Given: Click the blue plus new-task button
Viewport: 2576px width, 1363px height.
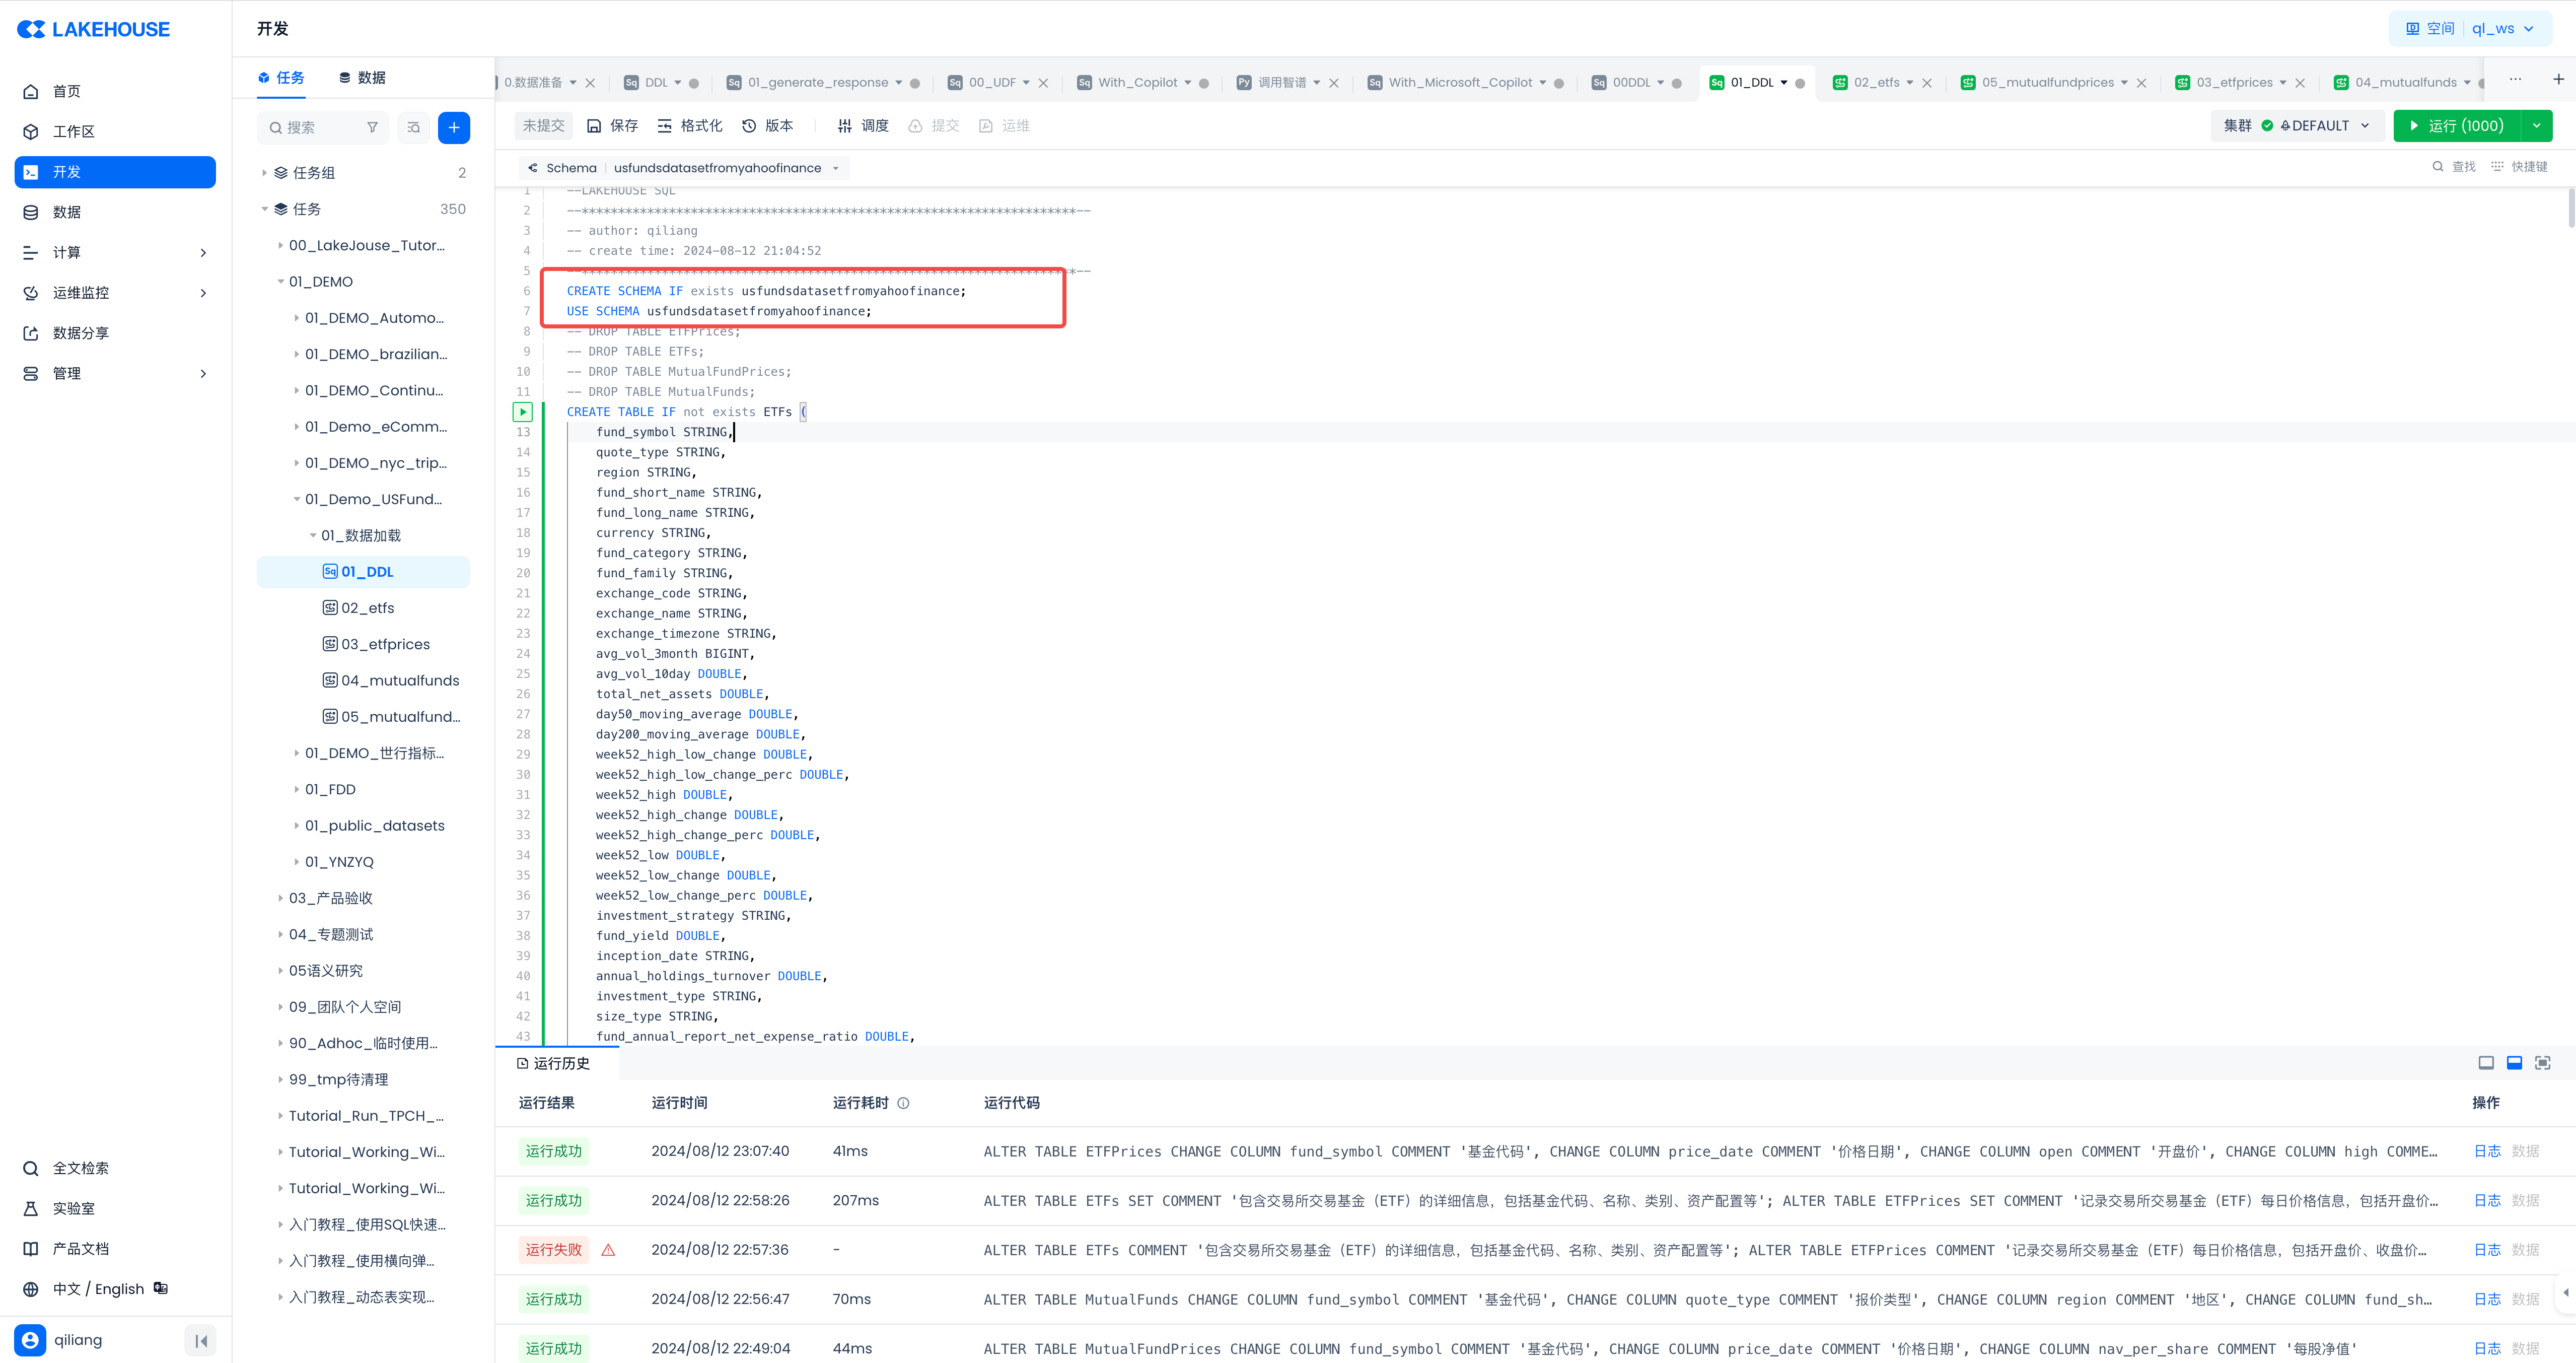Looking at the screenshot, I should click(x=453, y=127).
